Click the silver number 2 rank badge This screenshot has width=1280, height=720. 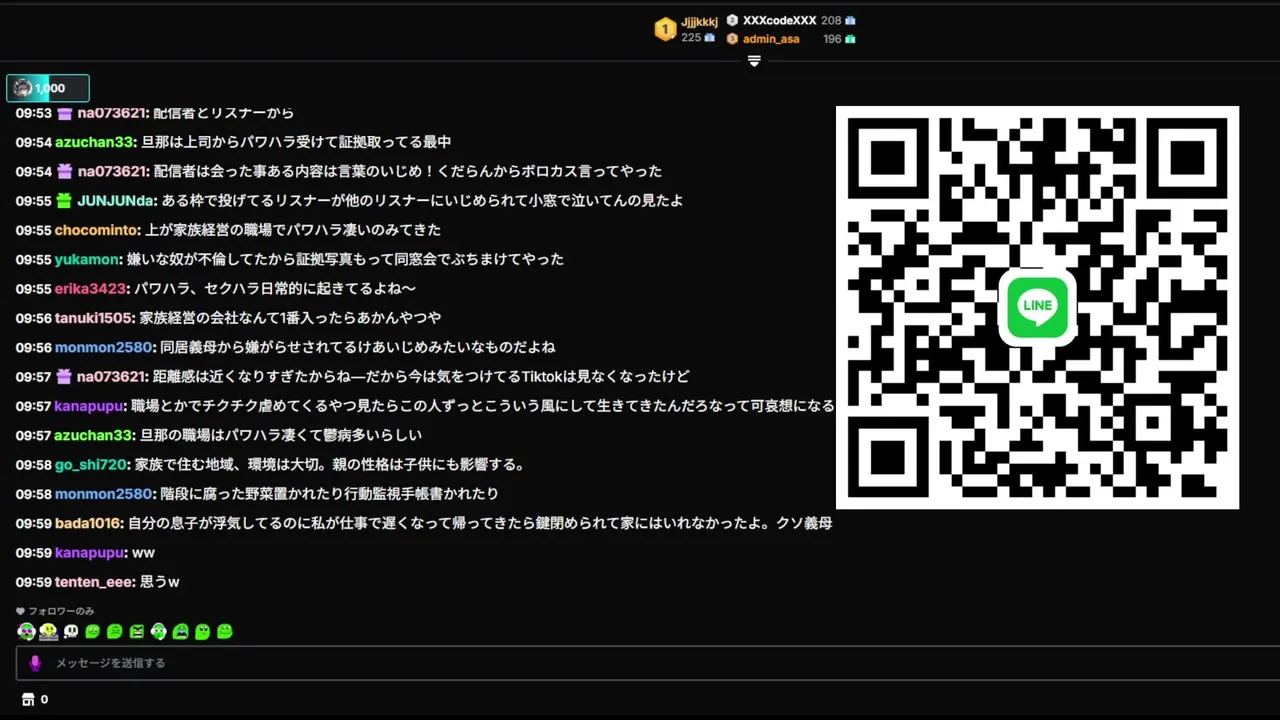point(732,20)
